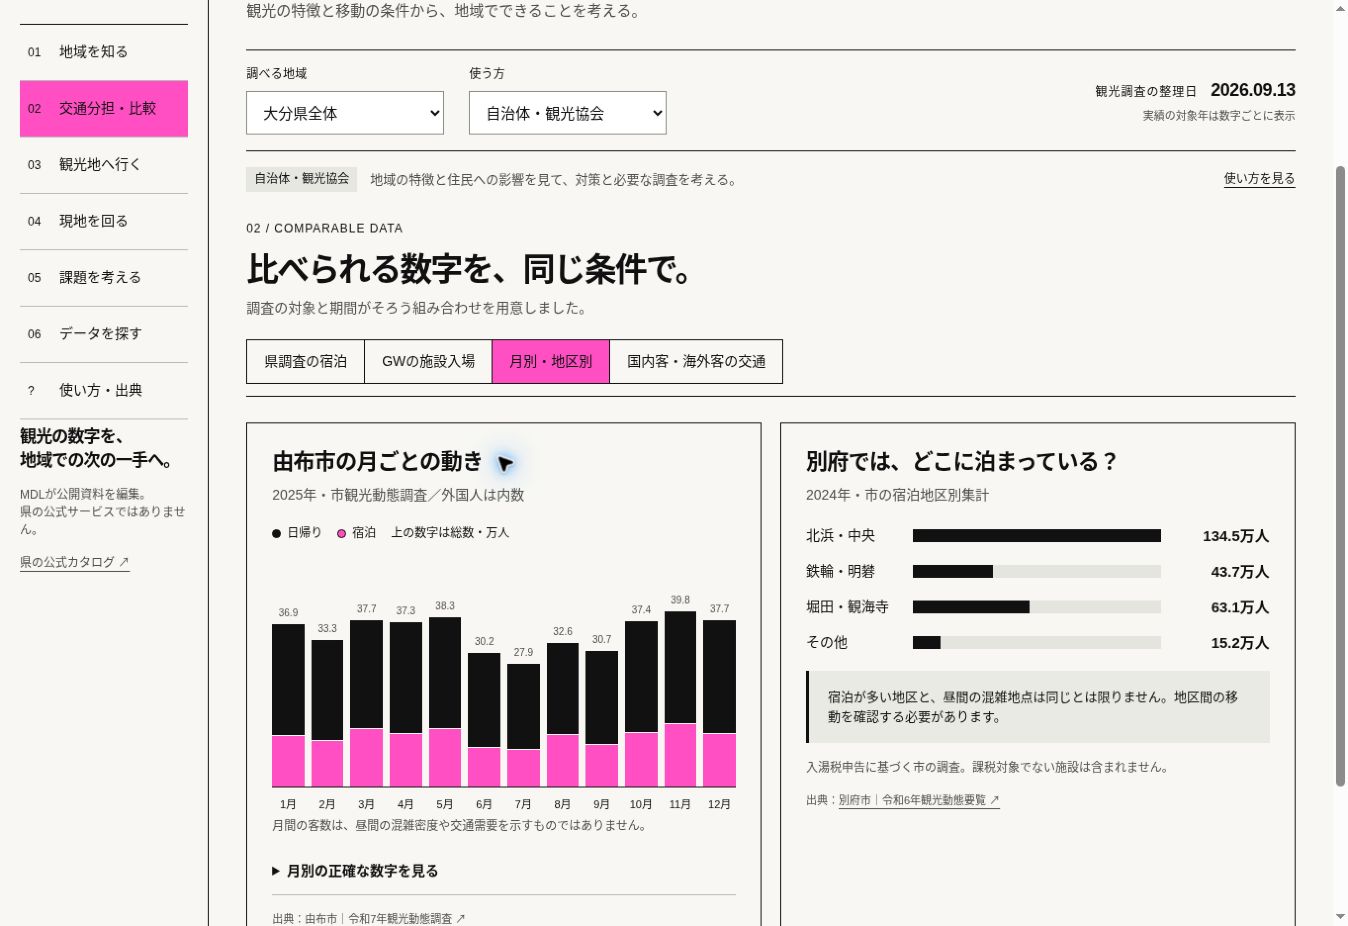
Task: Click the 43.7万人 value
Action: [x=1239, y=572]
